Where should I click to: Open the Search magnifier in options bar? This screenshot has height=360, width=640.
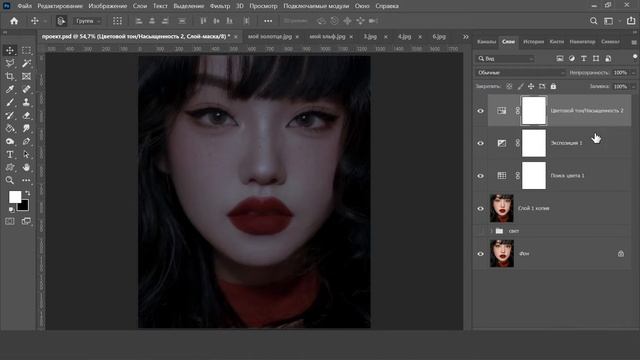coord(593,21)
